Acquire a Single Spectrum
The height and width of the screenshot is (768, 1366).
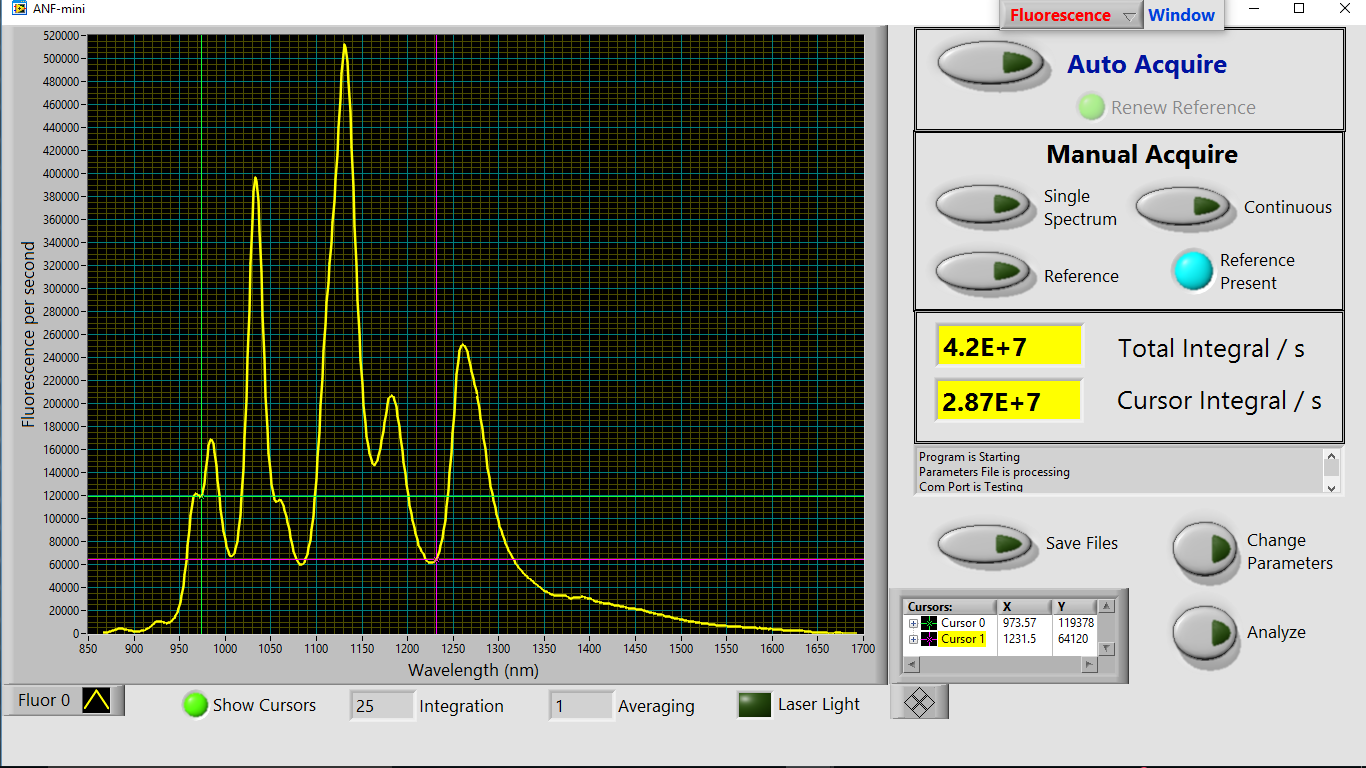[x=984, y=204]
